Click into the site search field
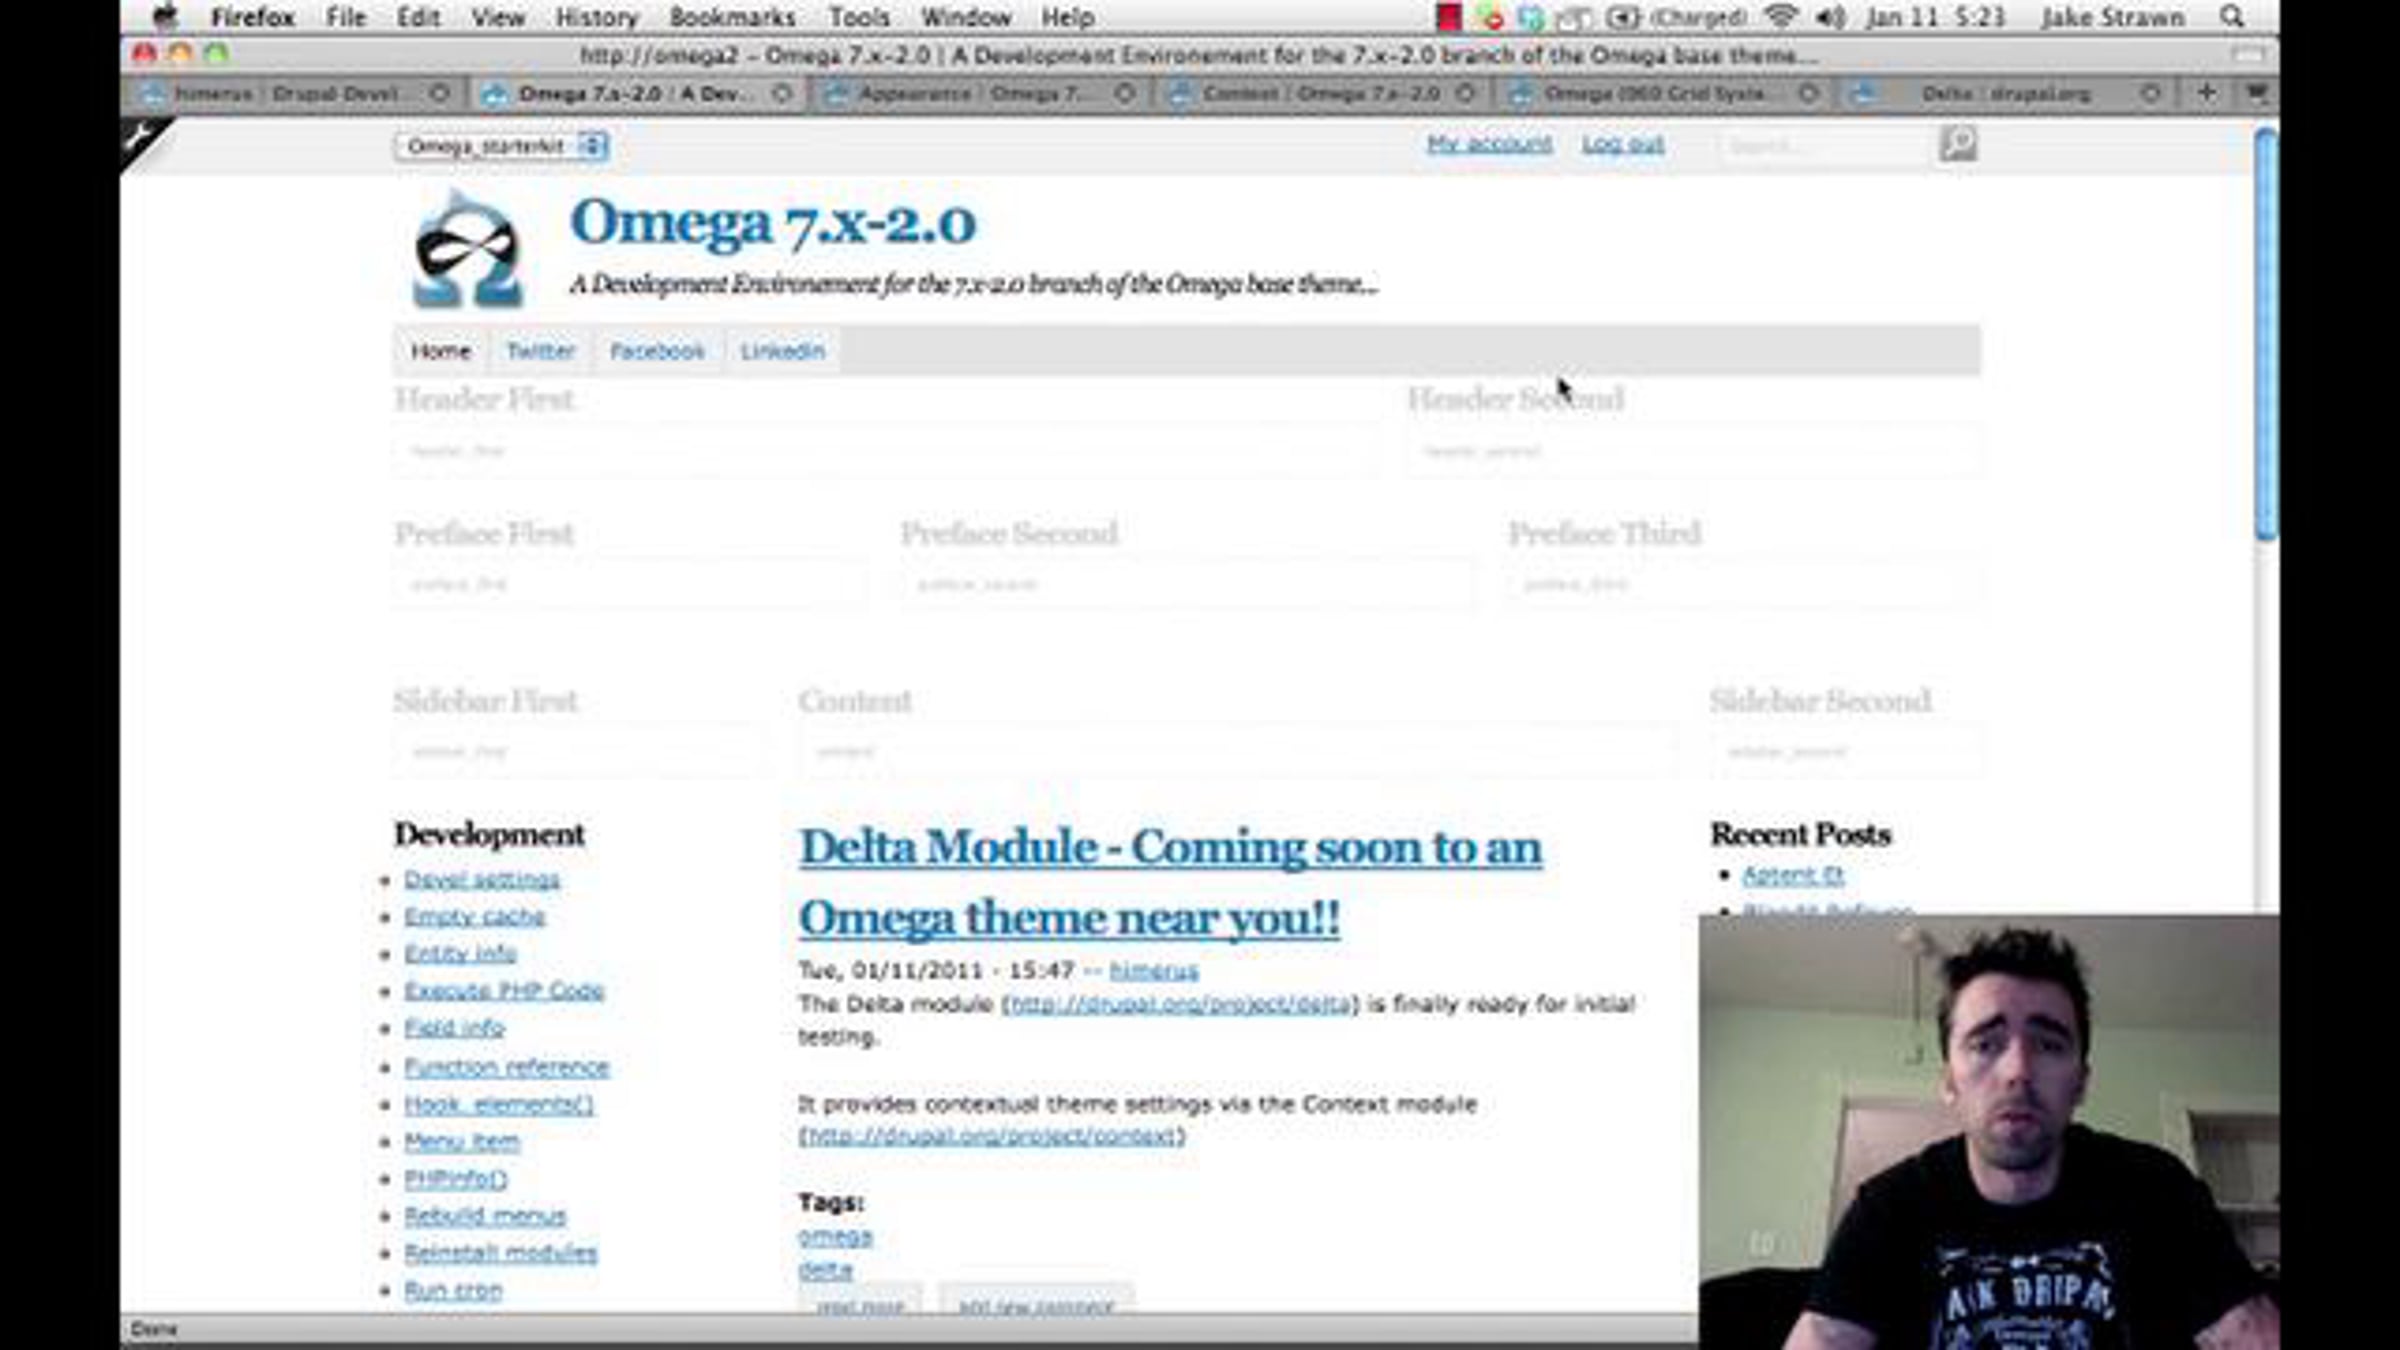 coord(1824,146)
